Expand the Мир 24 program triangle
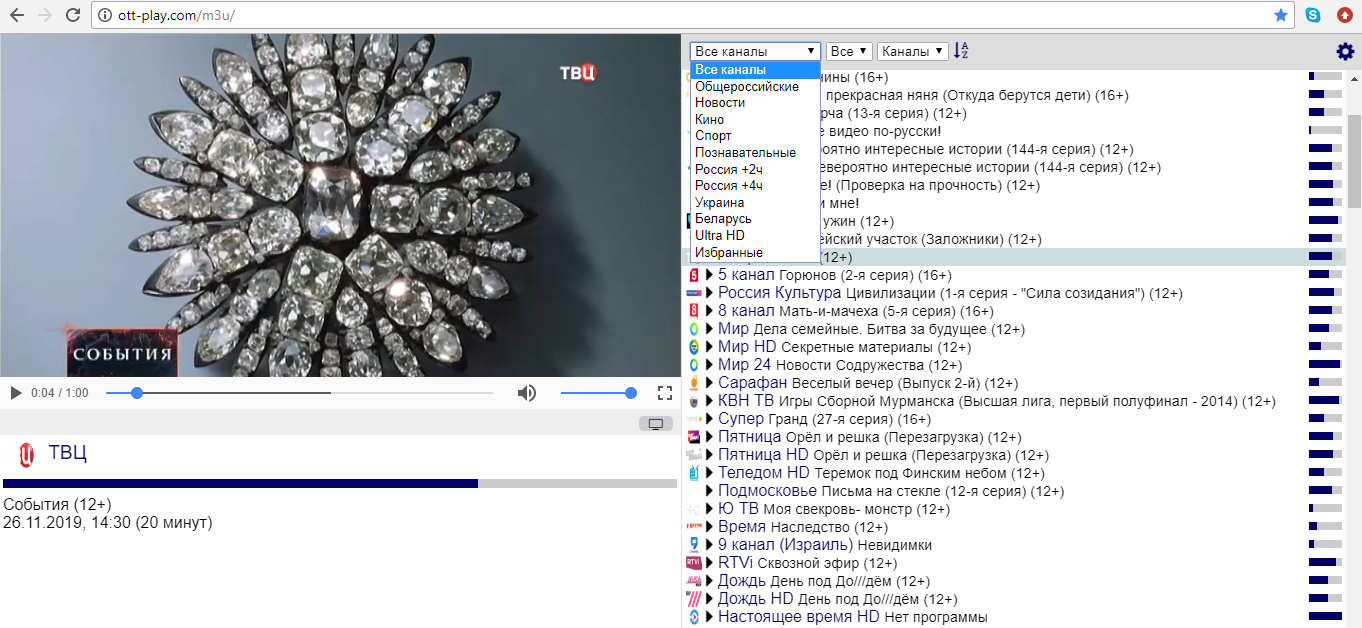 pos(709,365)
